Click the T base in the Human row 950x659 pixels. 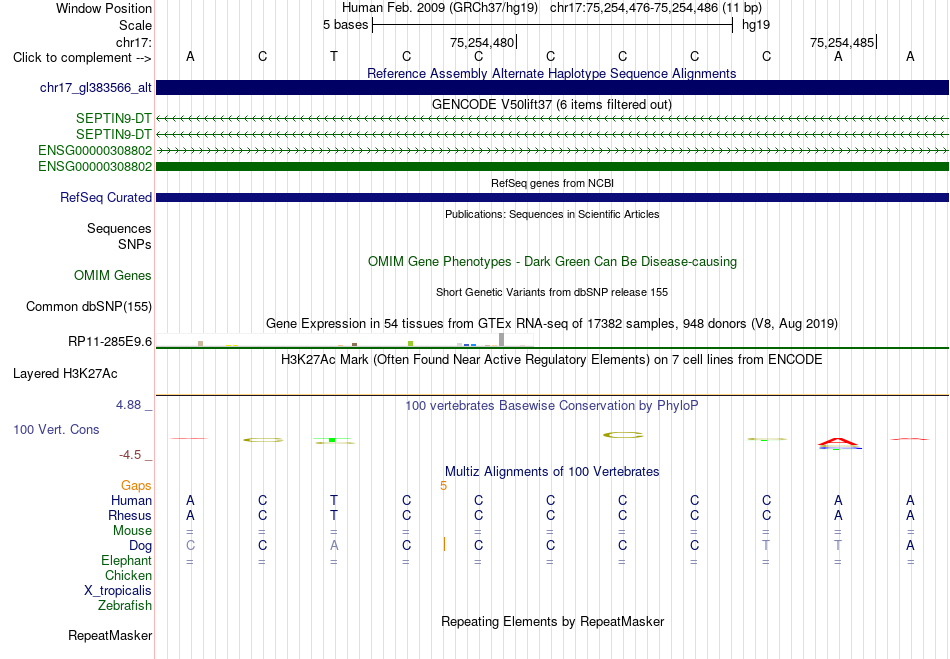(x=334, y=500)
